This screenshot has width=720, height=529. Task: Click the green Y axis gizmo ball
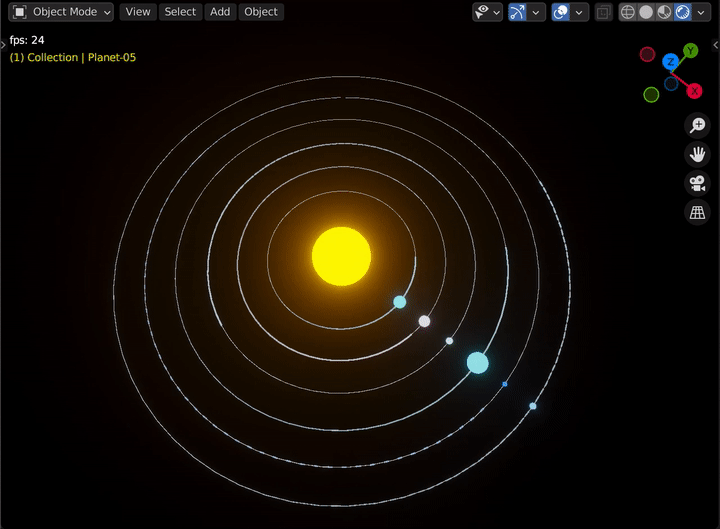[x=690, y=51]
